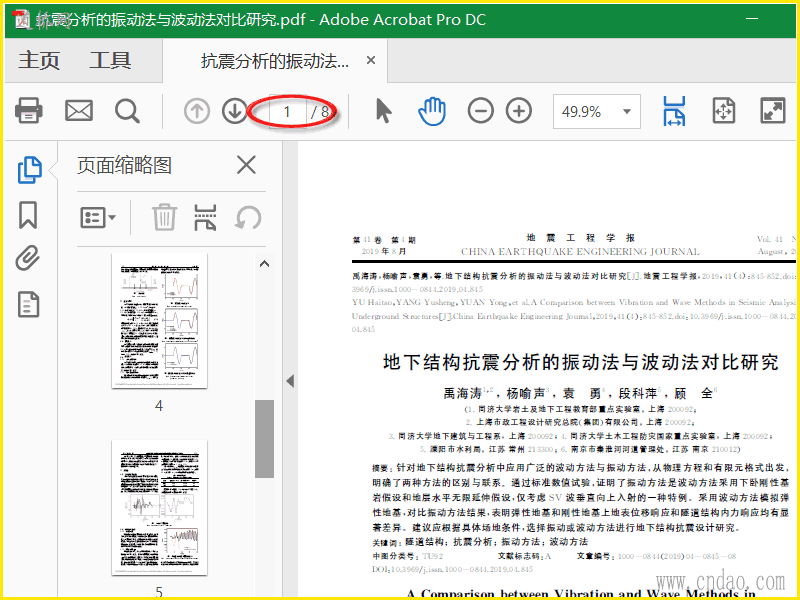Click the page number input field
Viewport: 800px width, 600px height.
pos(287,111)
